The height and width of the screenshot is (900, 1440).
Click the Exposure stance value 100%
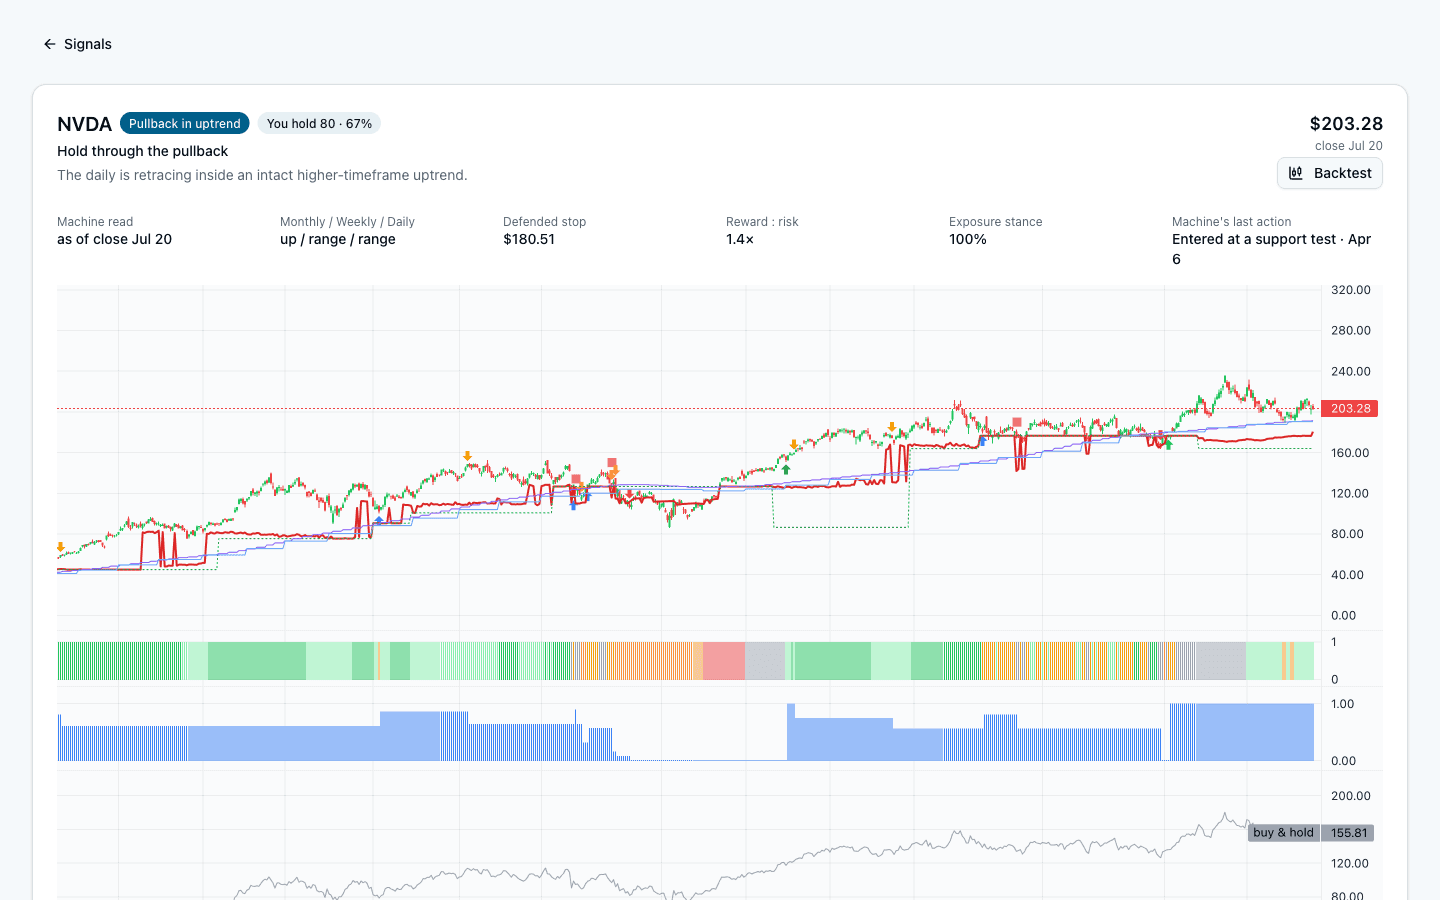pos(968,239)
